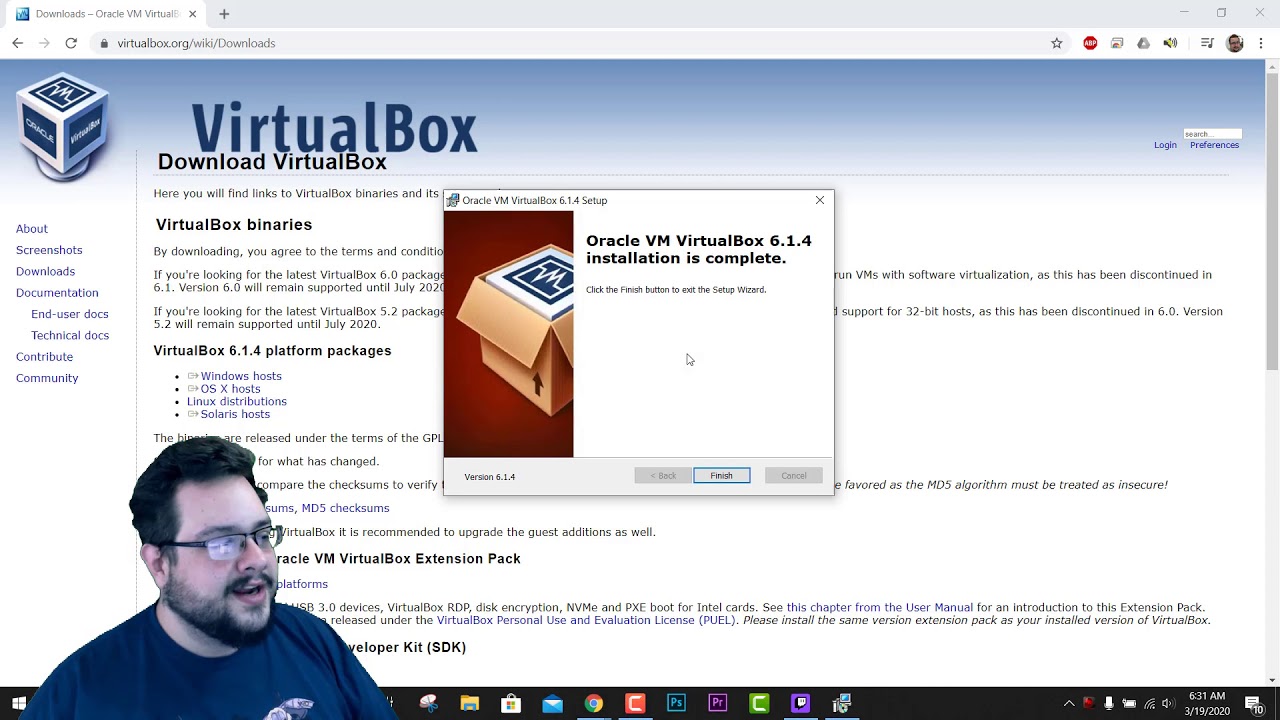This screenshot has width=1280, height=720.
Task: Close the VirtualBox Setup dialog via X
Action: click(x=820, y=200)
